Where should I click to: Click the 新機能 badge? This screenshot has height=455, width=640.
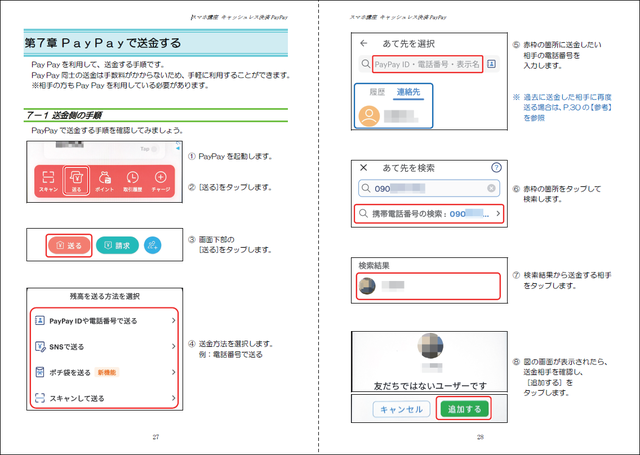pos(107,372)
